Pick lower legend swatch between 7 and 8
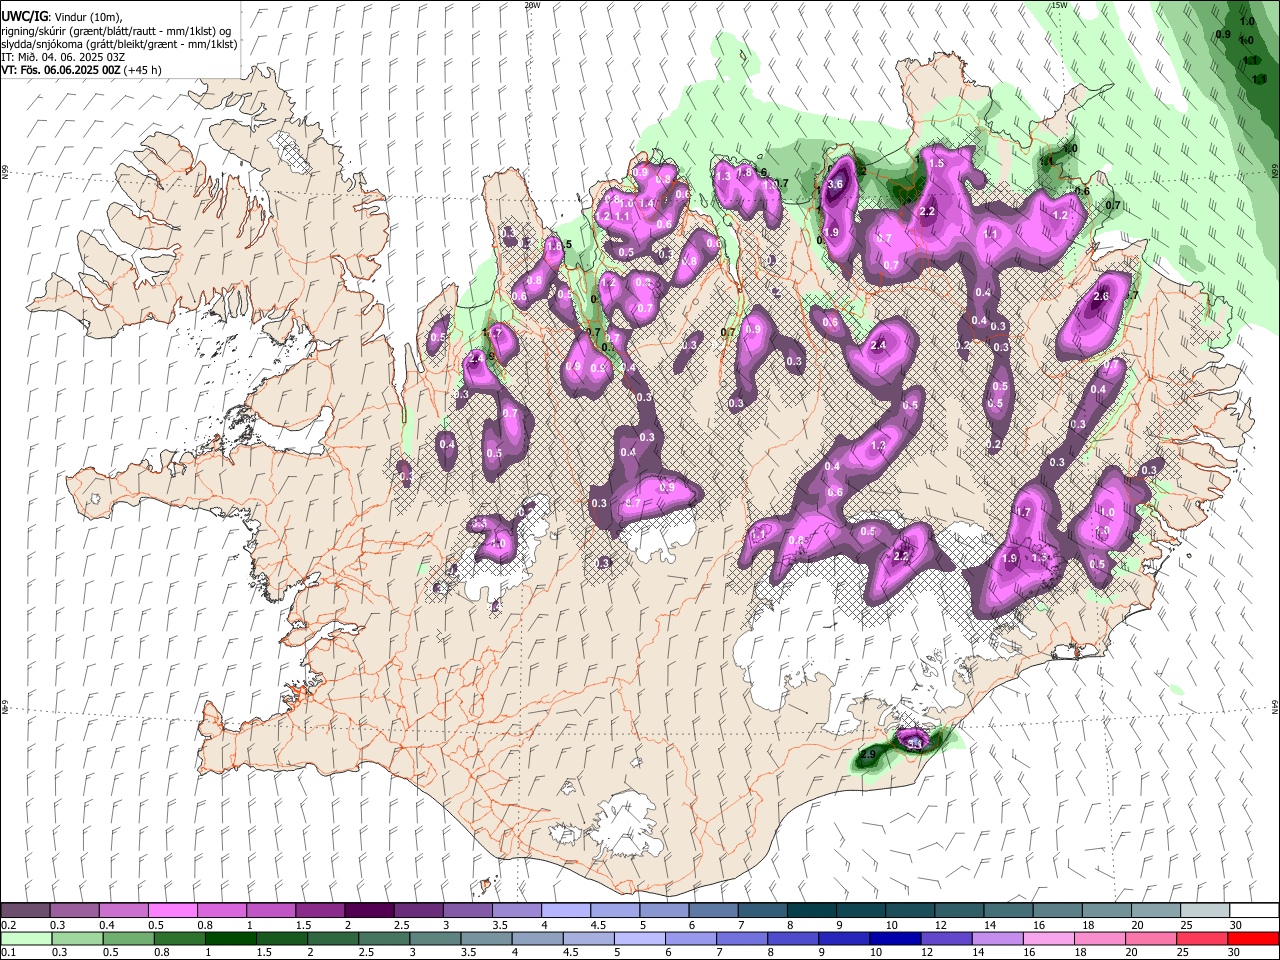 [741, 938]
